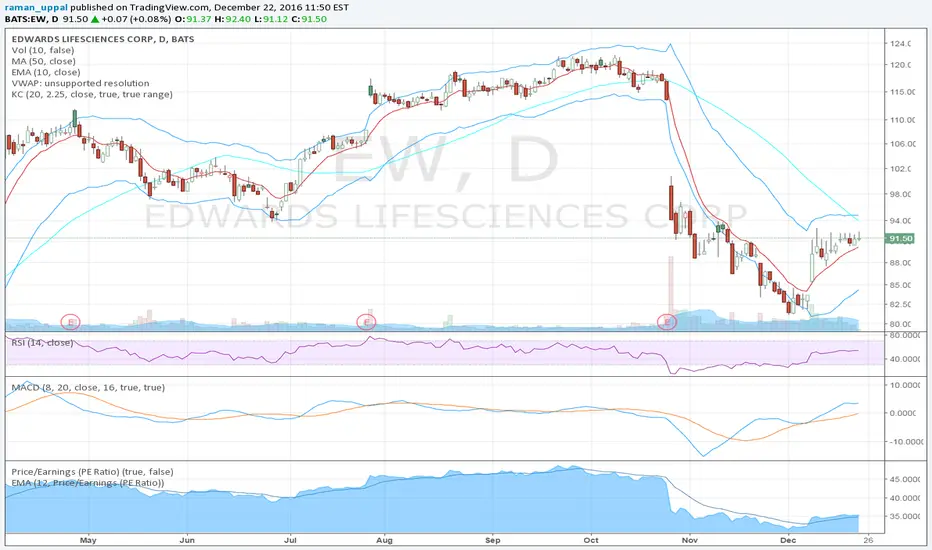932x550 pixels.
Task: Click the late-October earnings marker circle
Action: coord(667,322)
